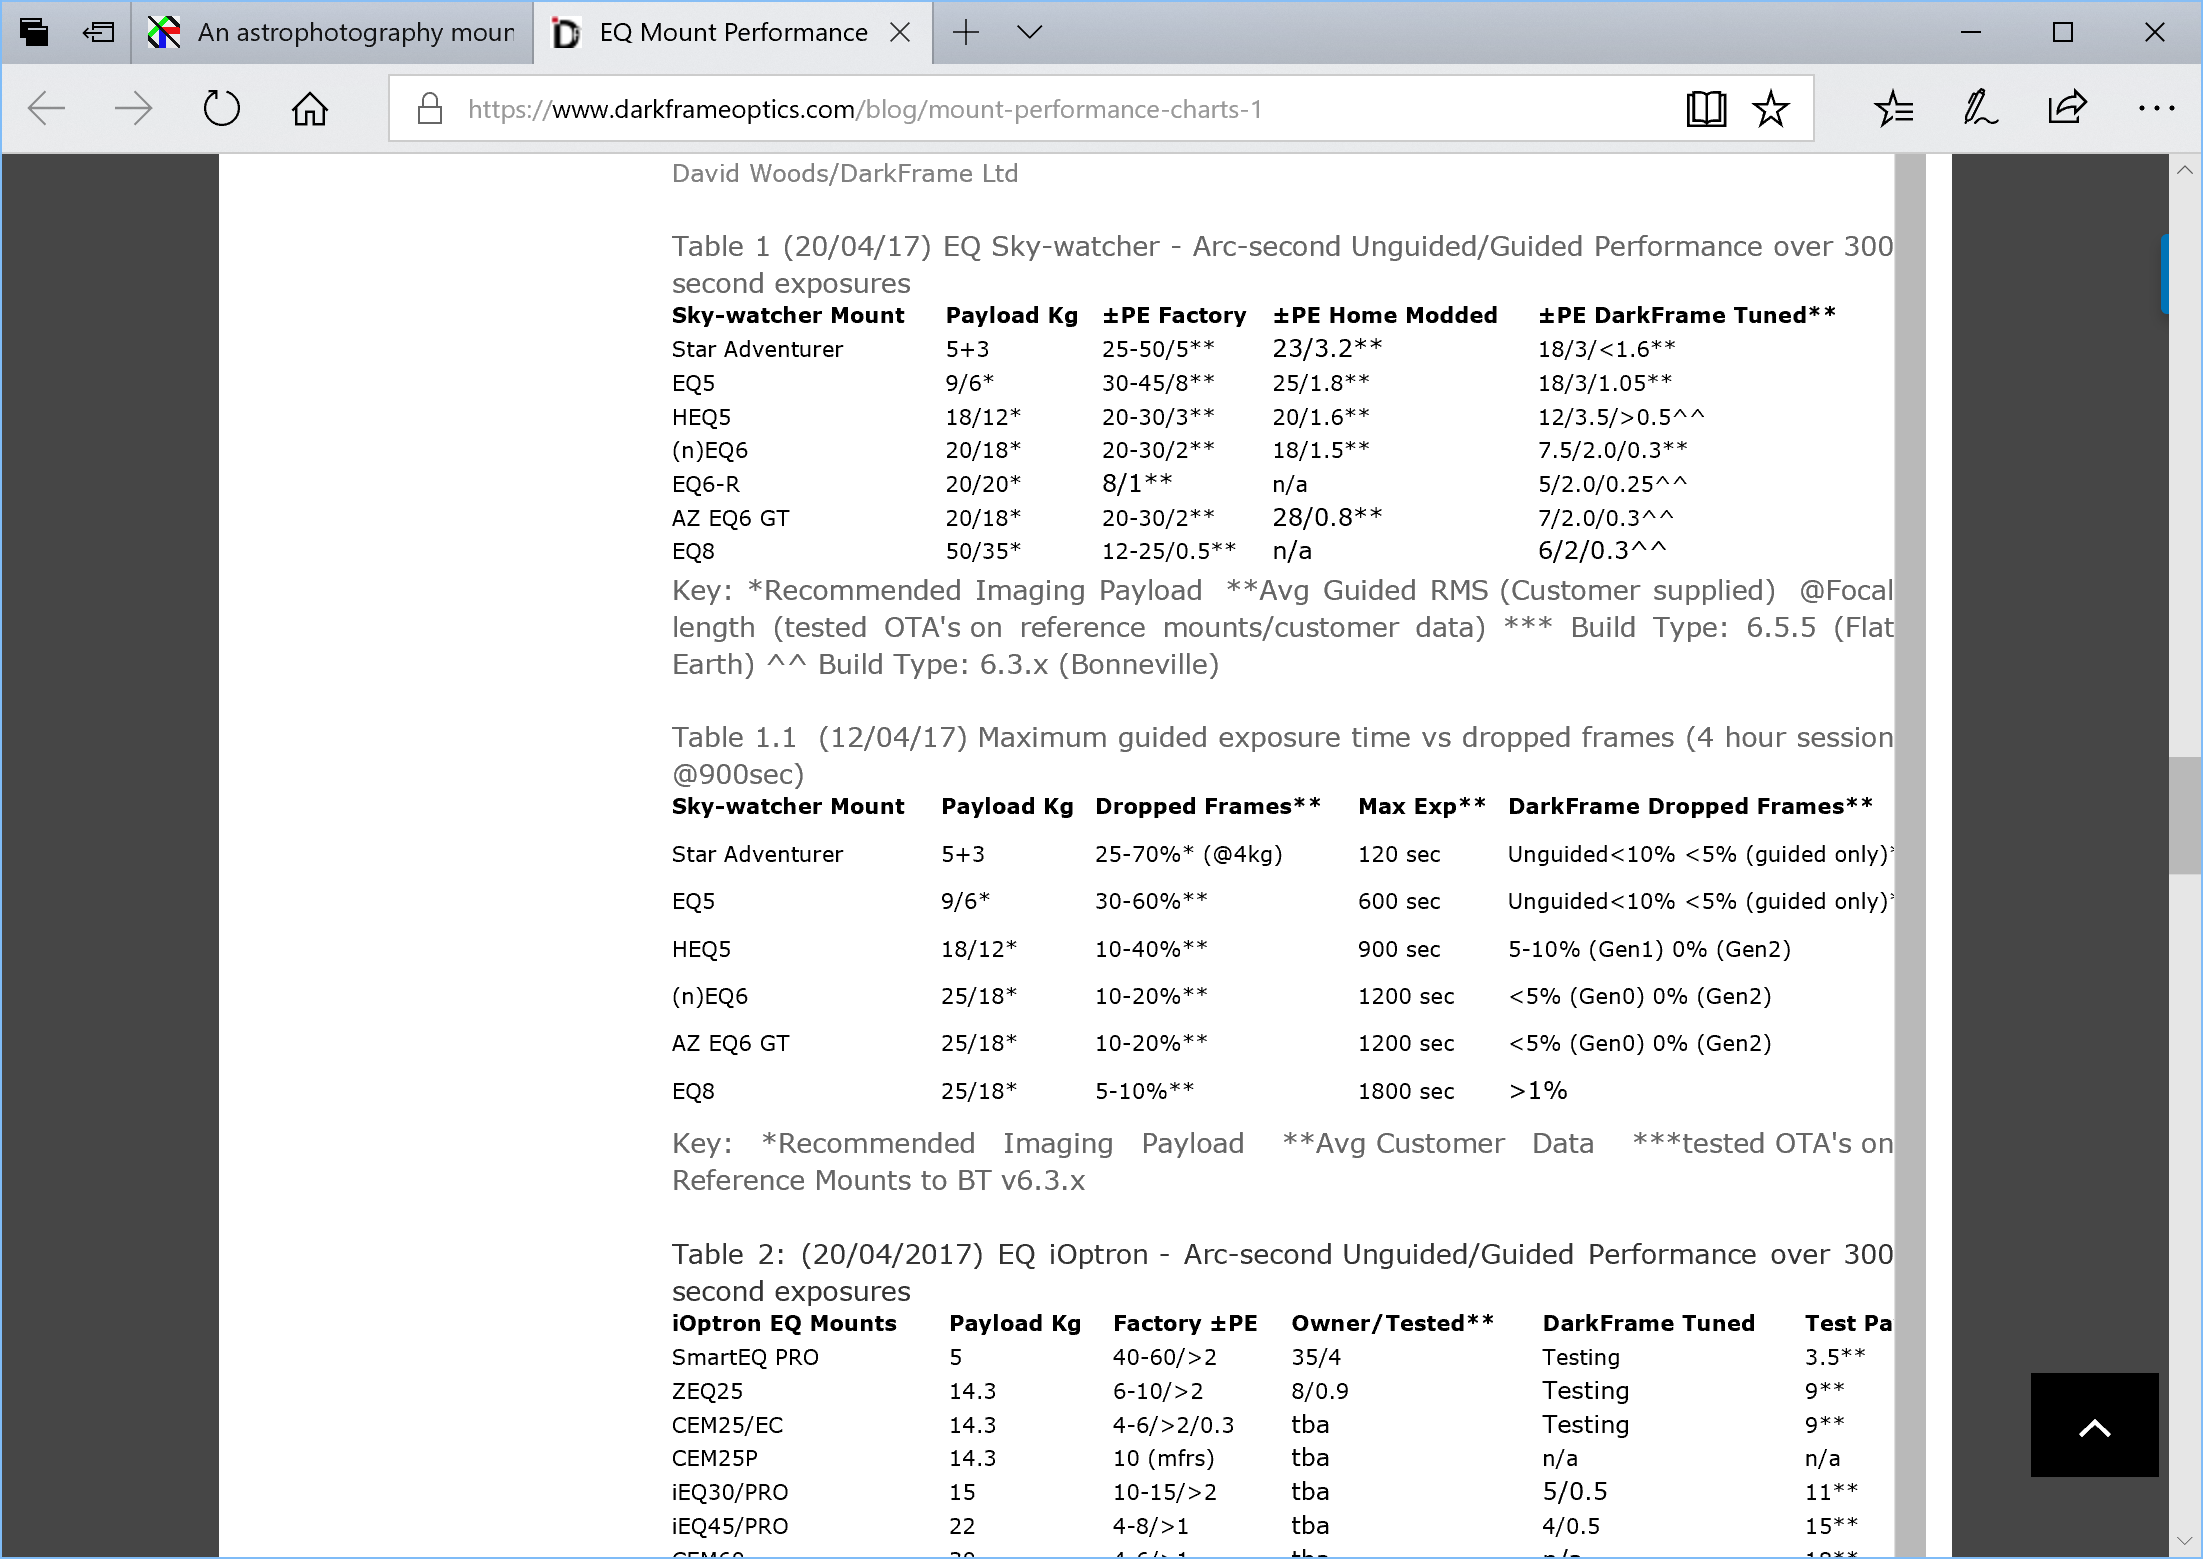2203x1559 pixels.
Task: Click the 'ZEQ25' row label
Action: click(707, 1391)
